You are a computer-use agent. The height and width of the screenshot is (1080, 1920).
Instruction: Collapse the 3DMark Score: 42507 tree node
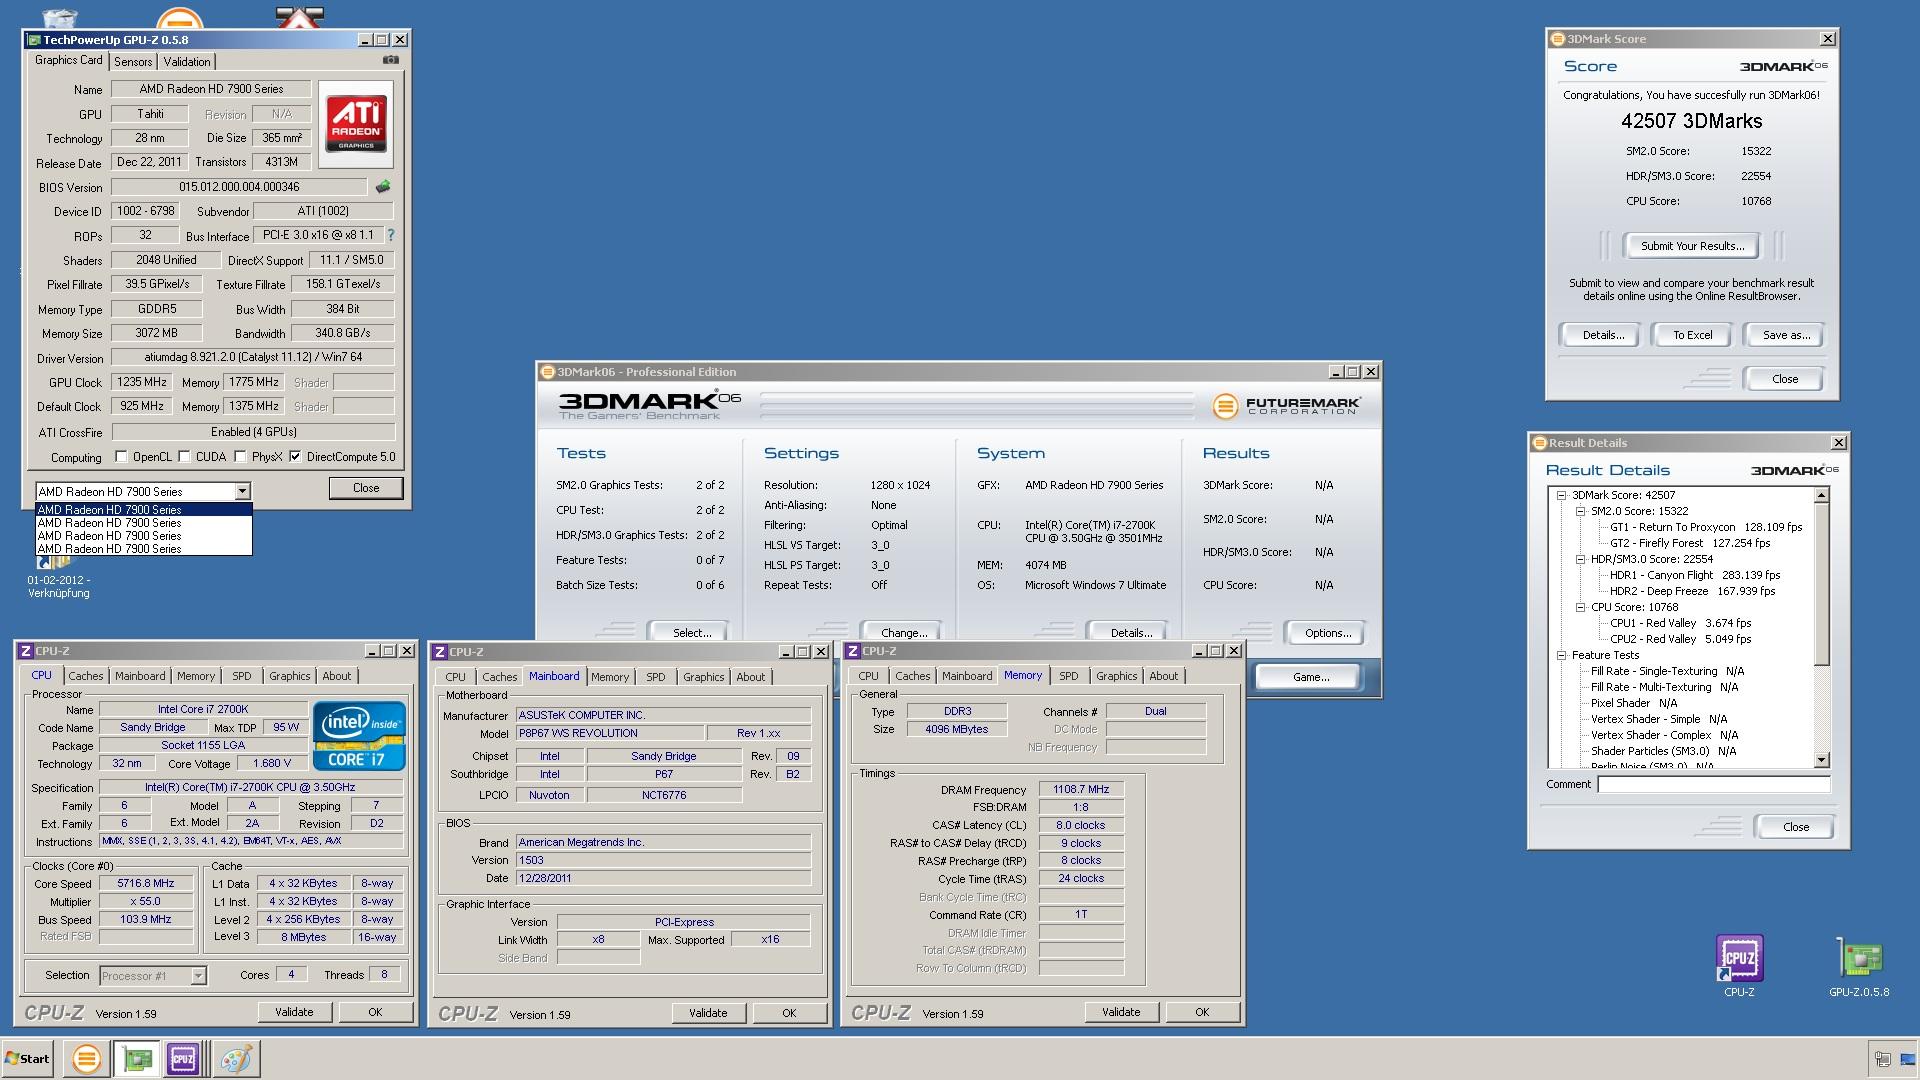tap(1561, 495)
